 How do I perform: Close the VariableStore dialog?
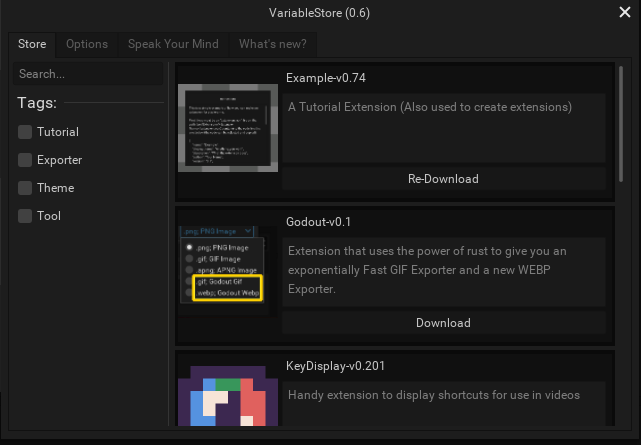(625, 12)
